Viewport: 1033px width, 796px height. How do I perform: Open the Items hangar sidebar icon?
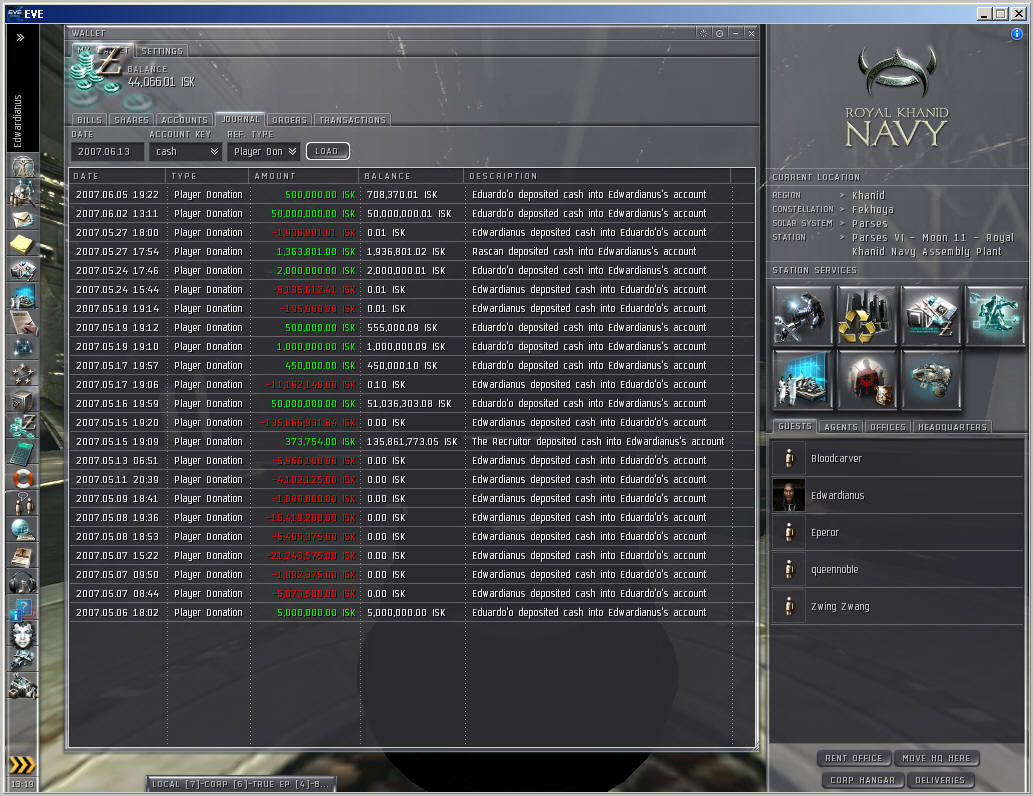tap(22, 685)
